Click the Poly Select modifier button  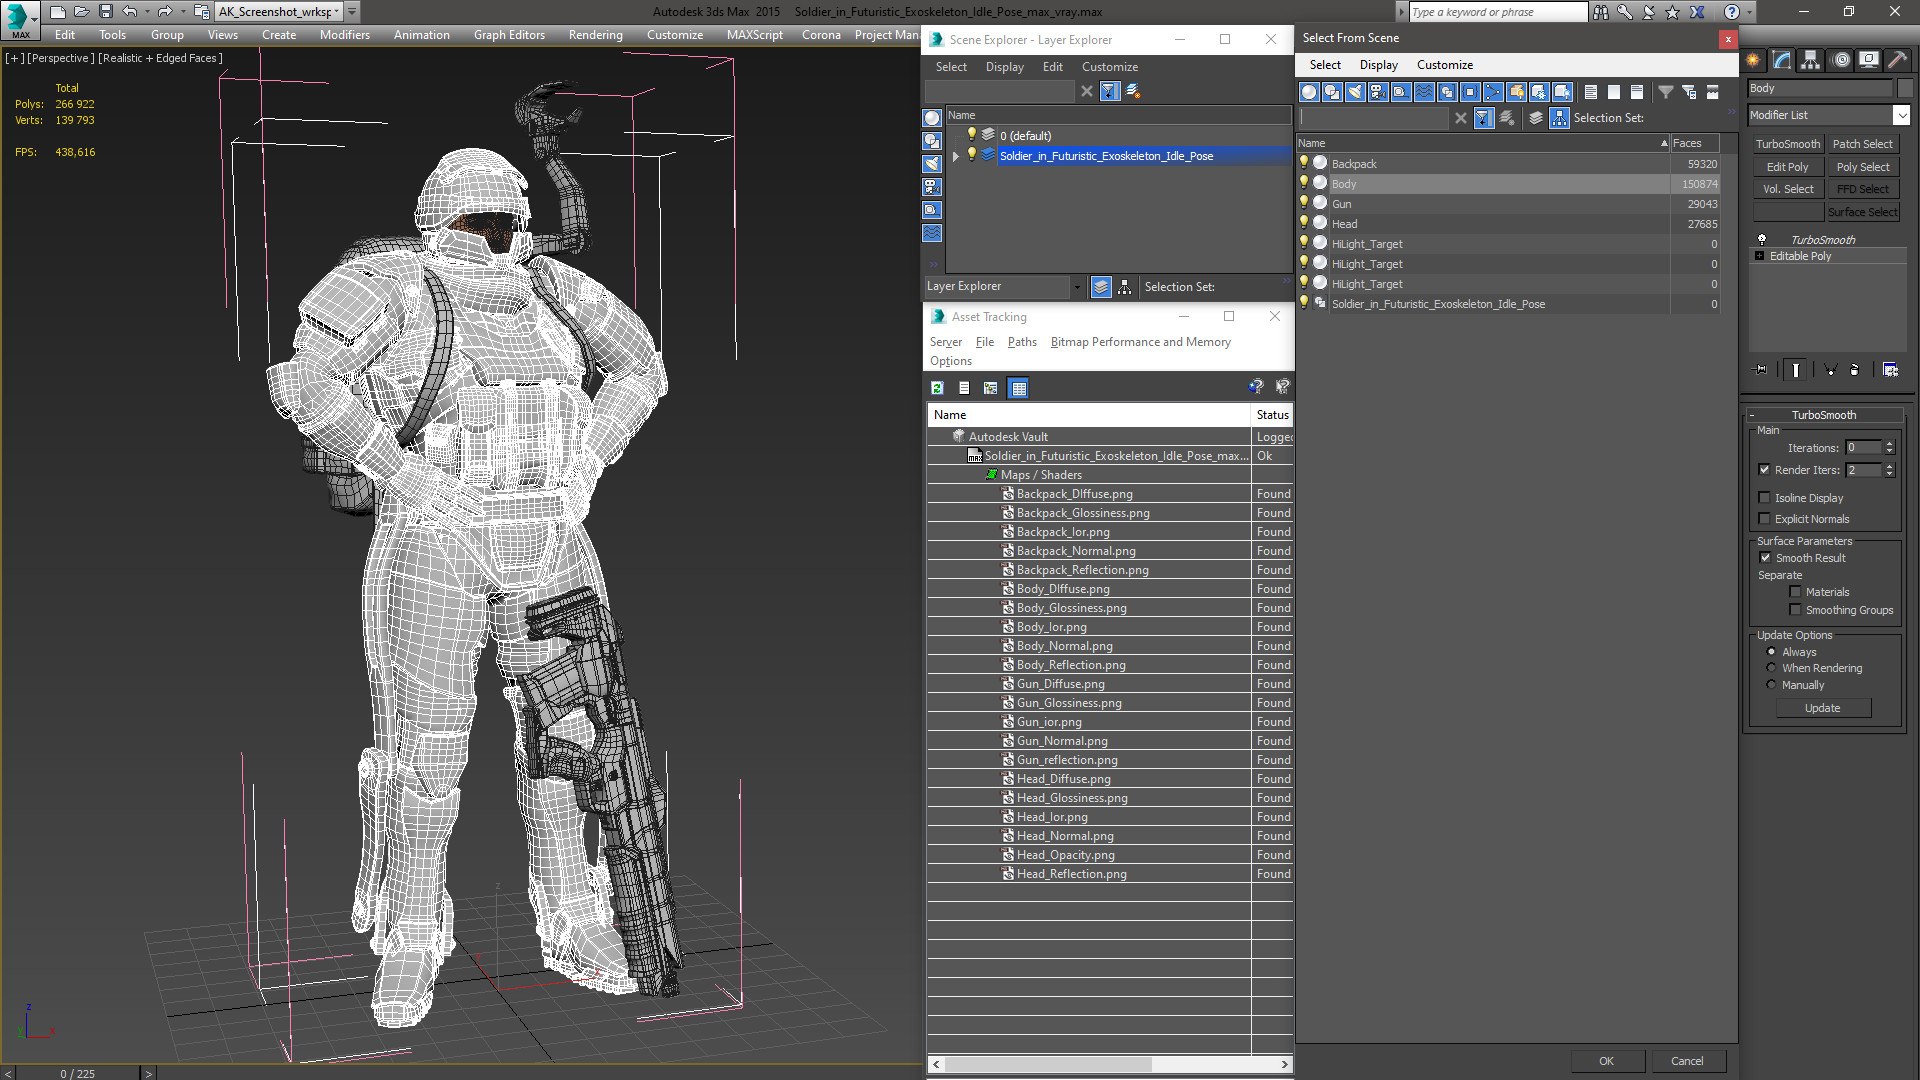coord(1862,167)
